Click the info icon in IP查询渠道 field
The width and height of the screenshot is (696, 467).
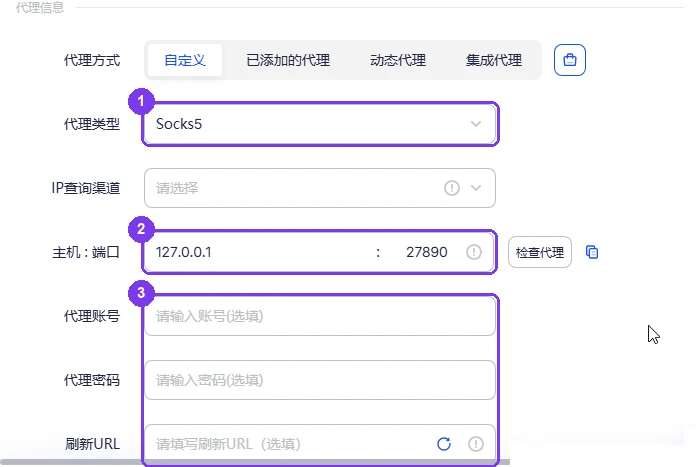click(x=451, y=188)
